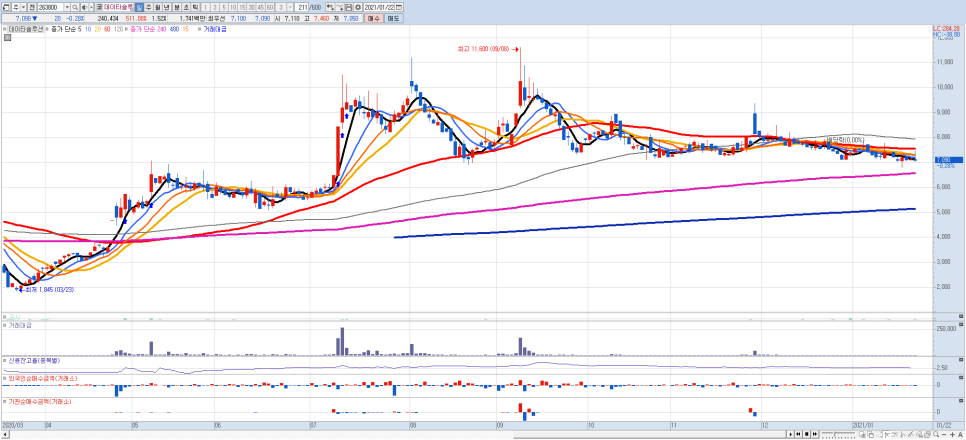966x440 pixels.
Task: Click the 공시 indicator label
Action: coord(12,317)
